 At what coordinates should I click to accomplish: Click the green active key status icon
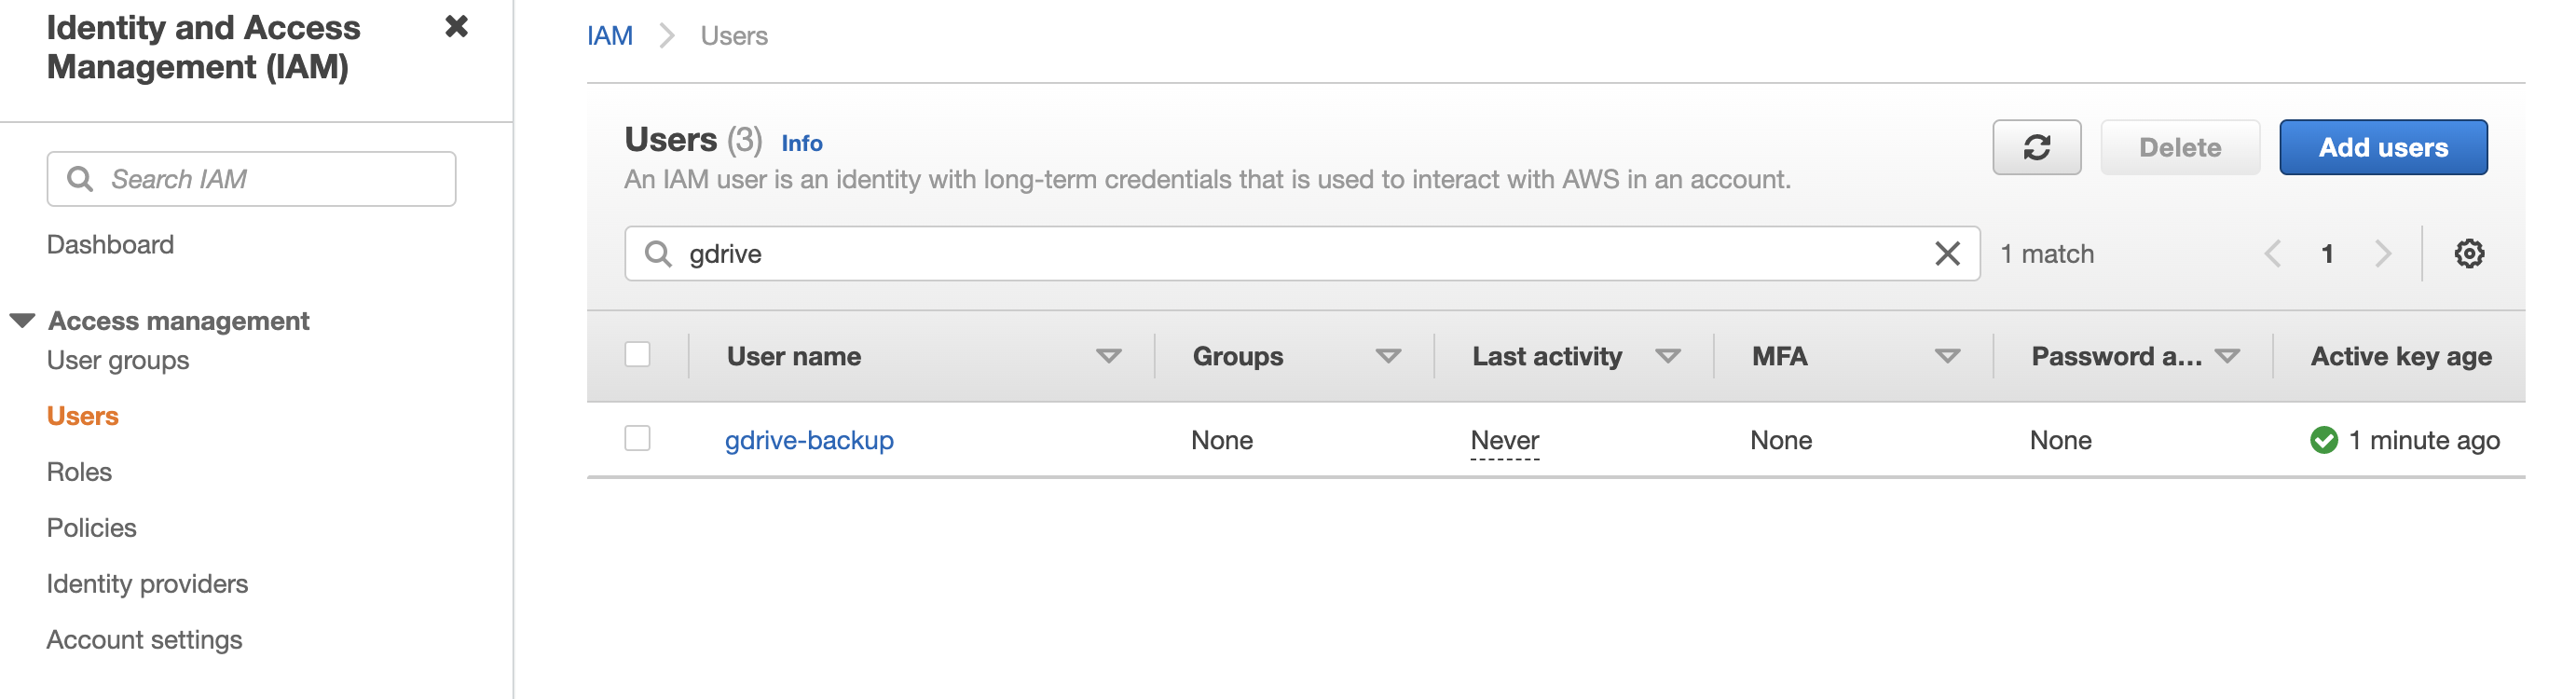[x=2323, y=440]
